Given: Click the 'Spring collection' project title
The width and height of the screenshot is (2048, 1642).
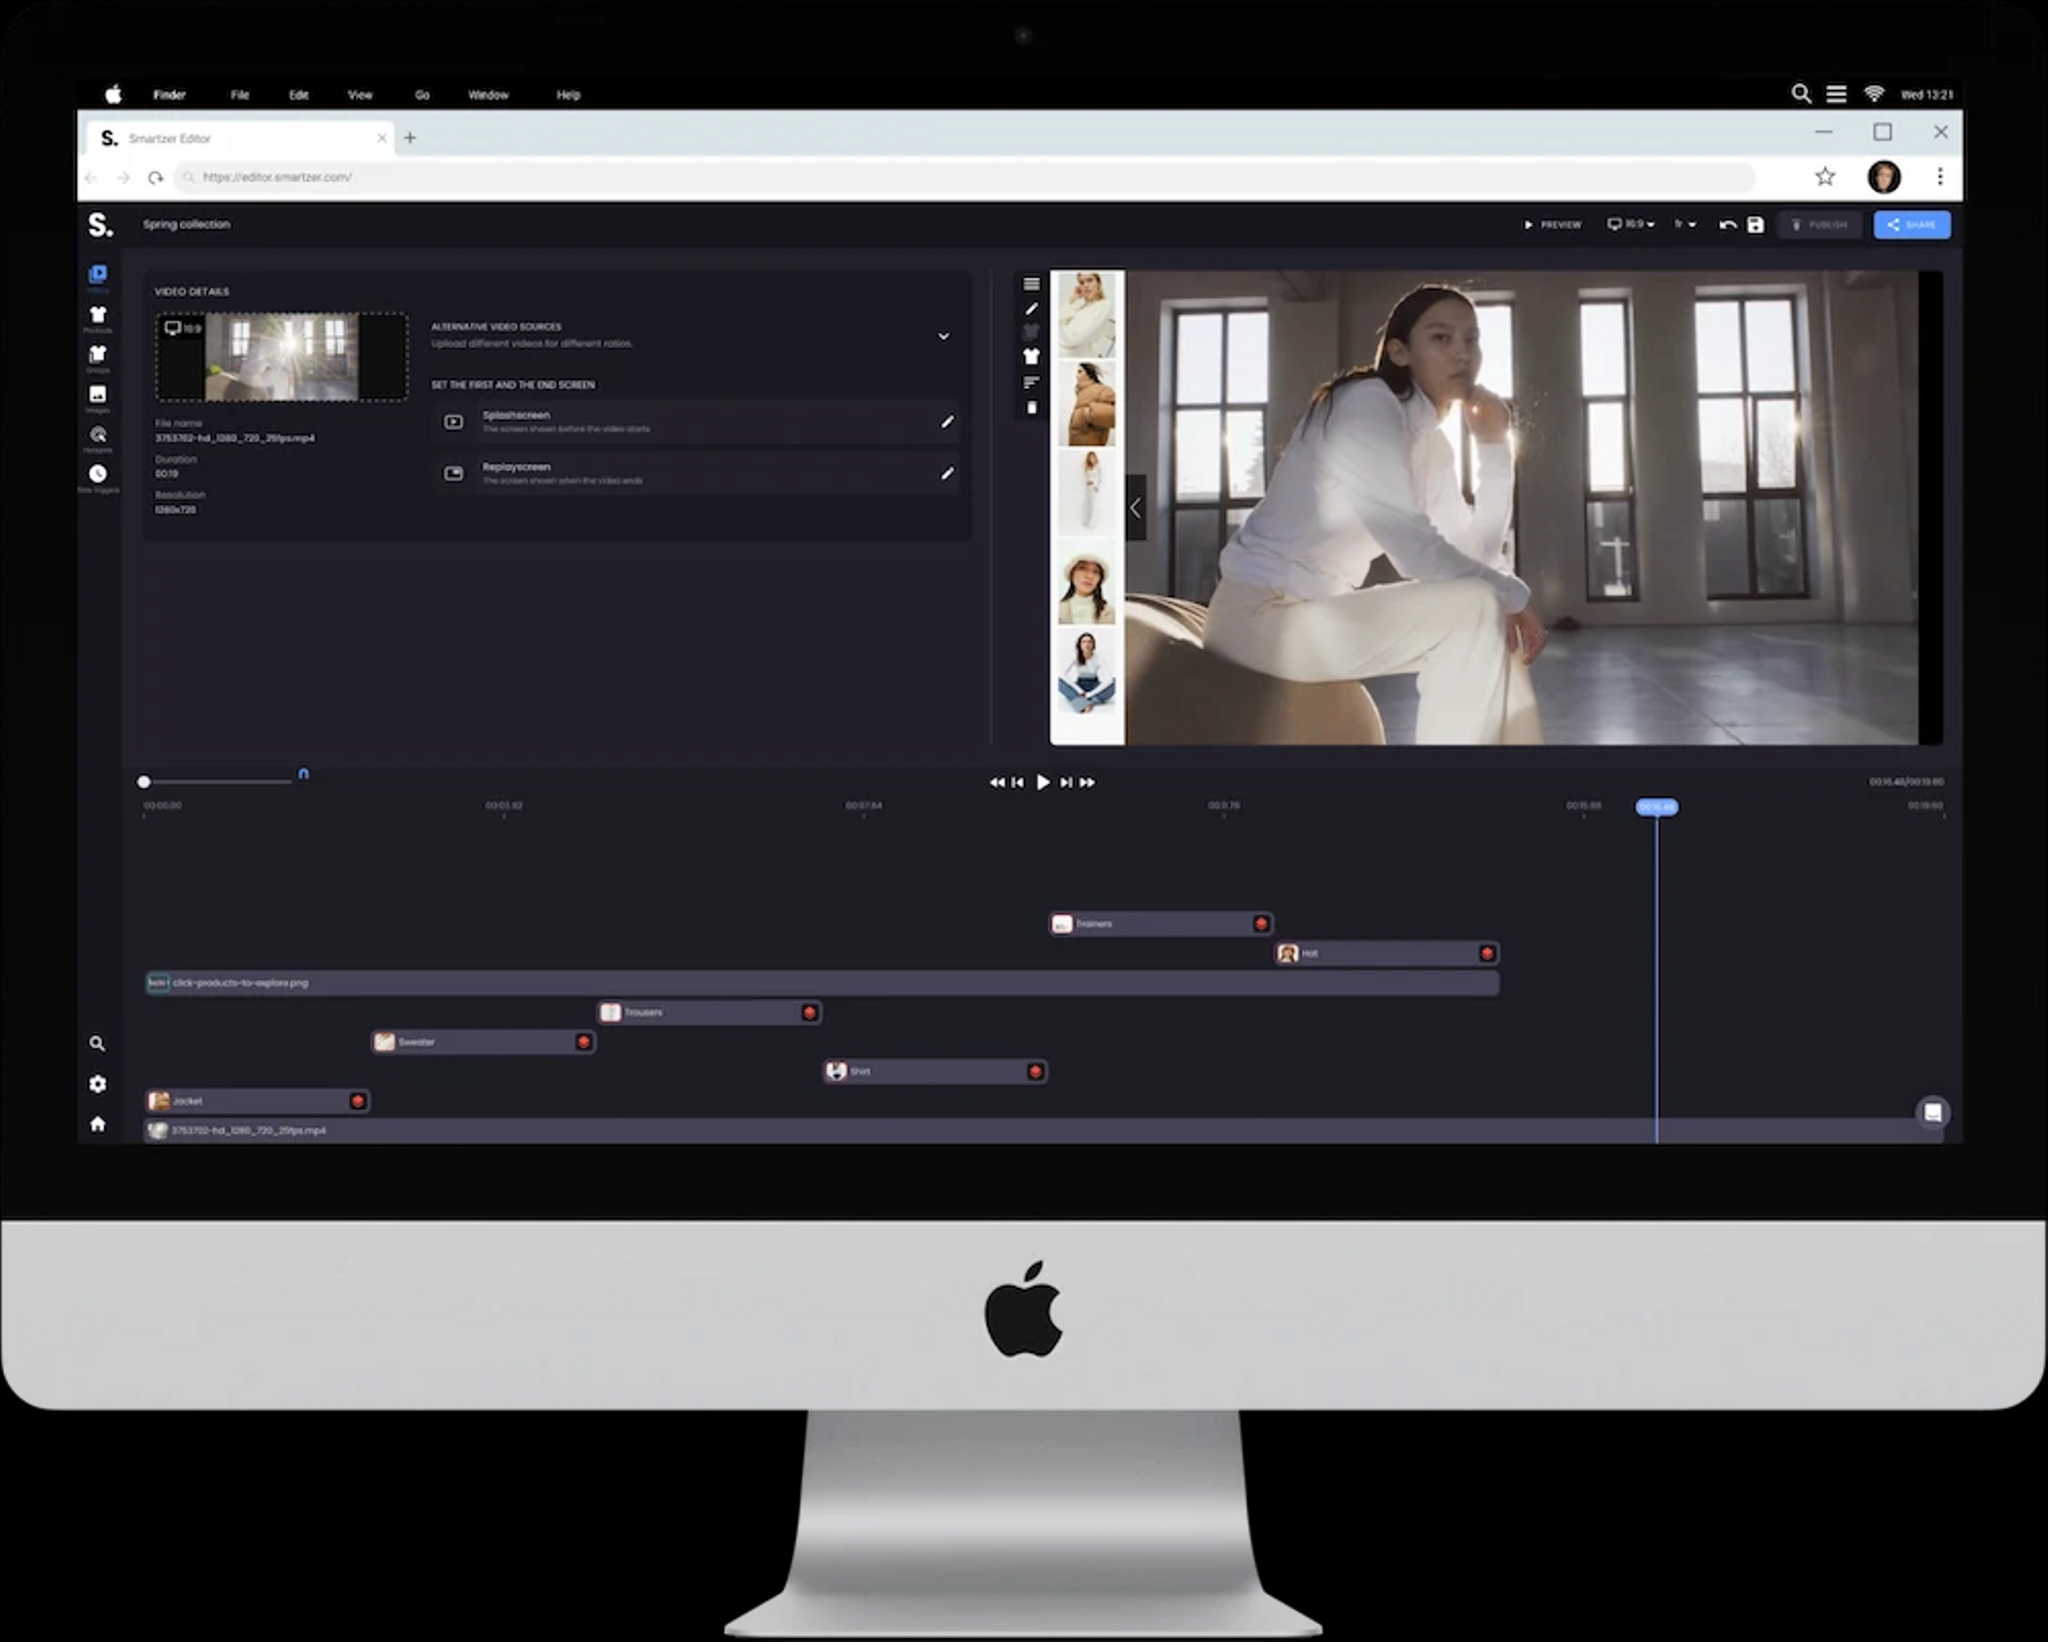Looking at the screenshot, I should [x=186, y=225].
